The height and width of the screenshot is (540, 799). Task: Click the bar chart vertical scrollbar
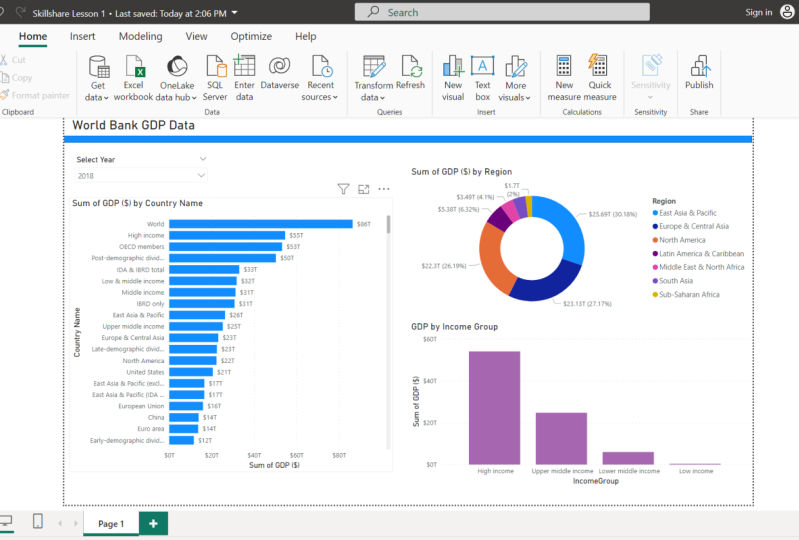coord(388,224)
